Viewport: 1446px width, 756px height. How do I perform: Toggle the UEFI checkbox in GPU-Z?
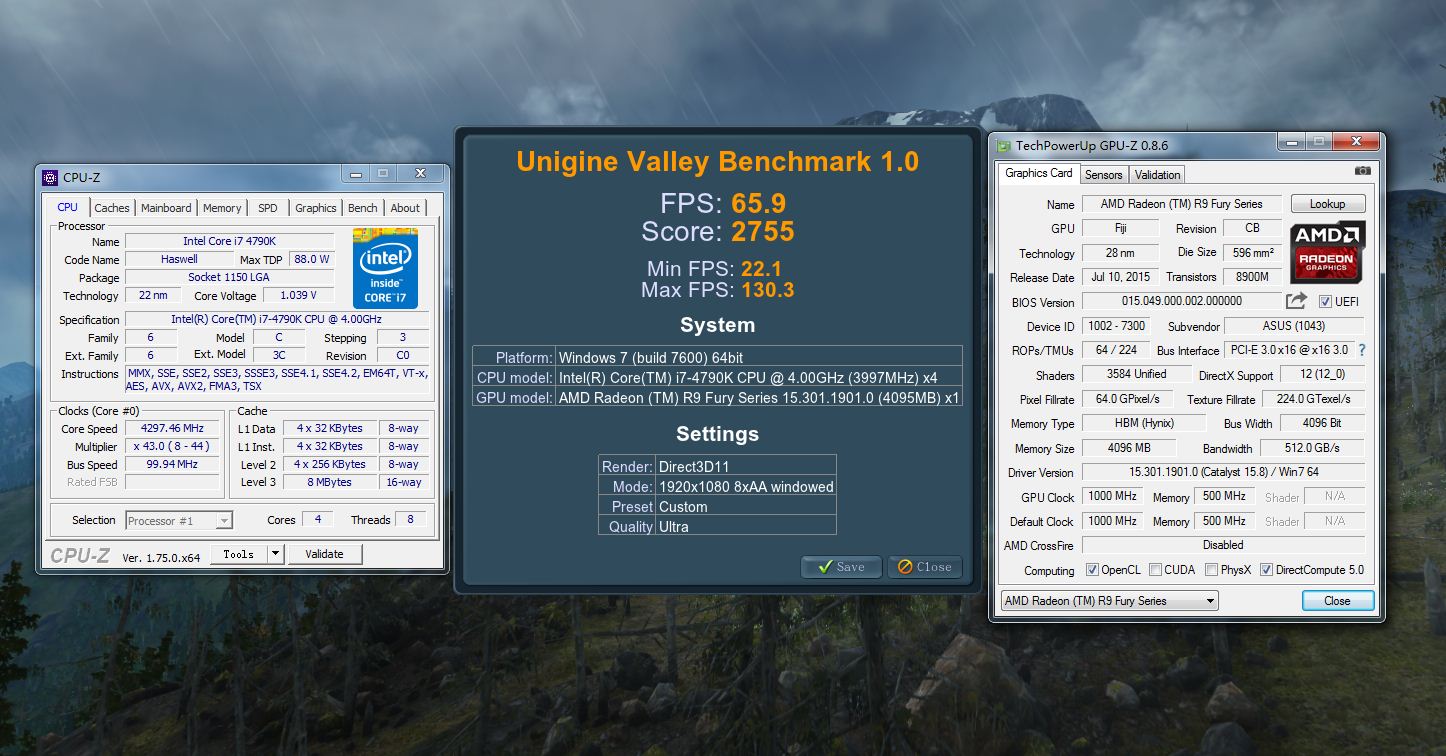click(x=1325, y=301)
